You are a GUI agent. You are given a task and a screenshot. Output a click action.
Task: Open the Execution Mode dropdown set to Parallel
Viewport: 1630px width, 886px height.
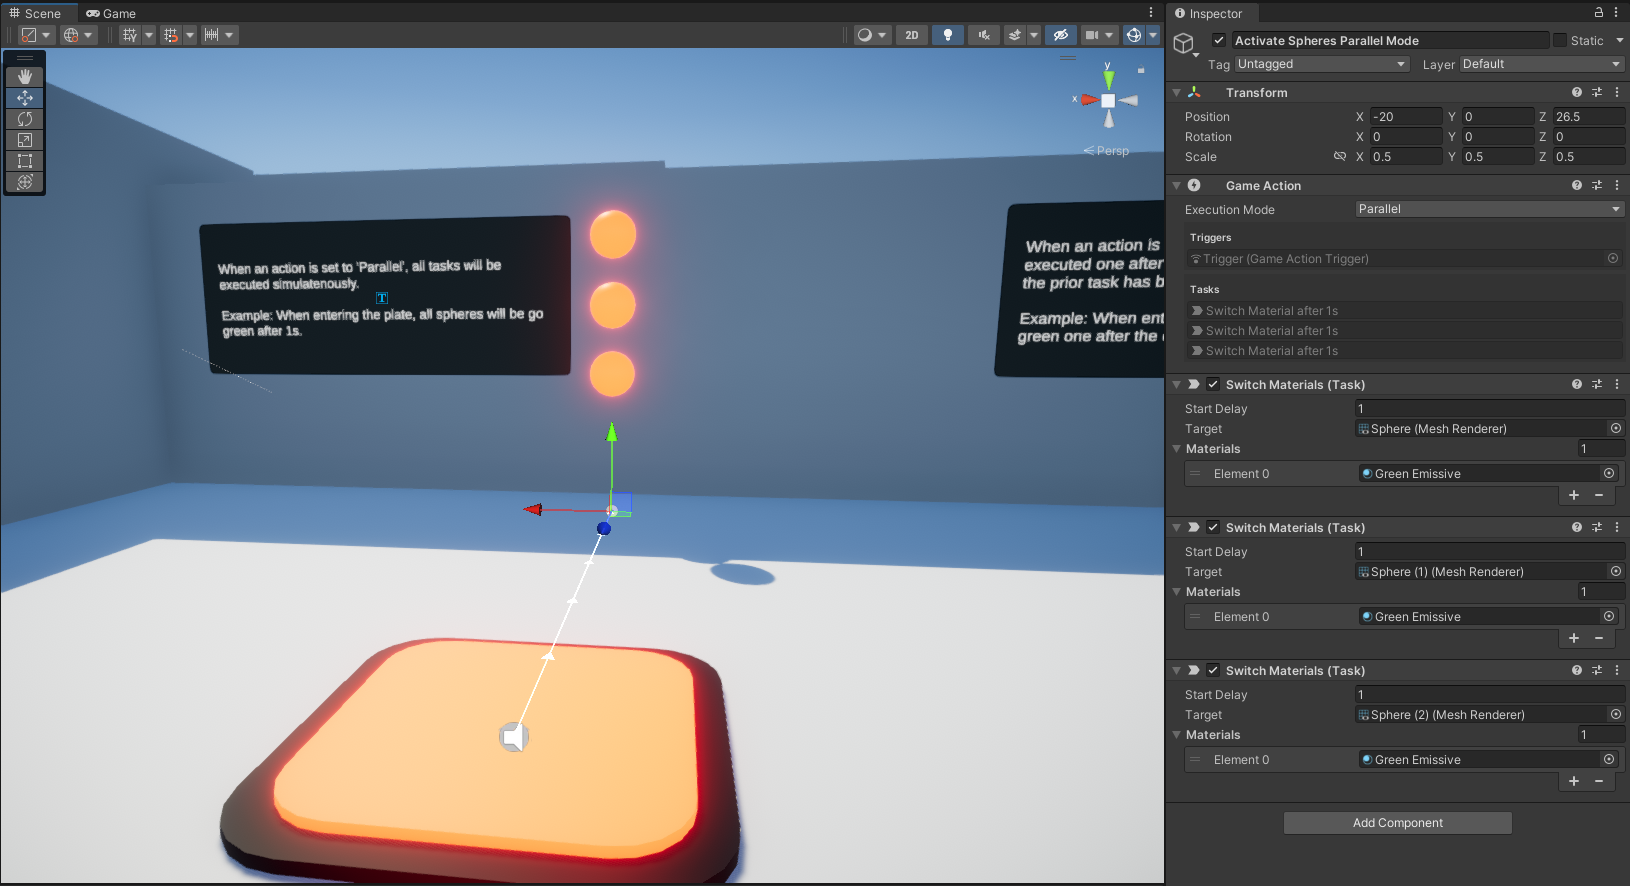tap(1488, 209)
